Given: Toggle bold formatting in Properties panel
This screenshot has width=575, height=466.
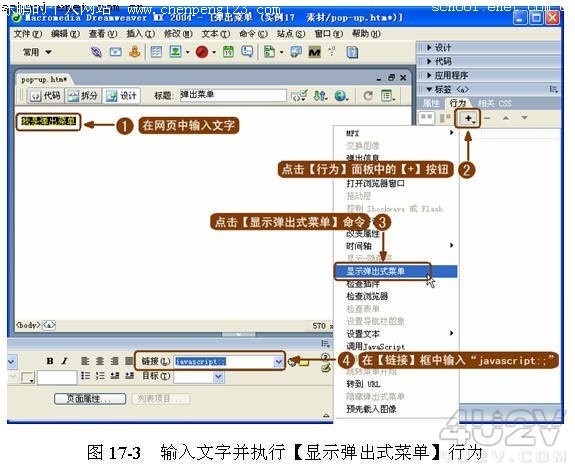Looking at the screenshot, I should click(x=50, y=361).
